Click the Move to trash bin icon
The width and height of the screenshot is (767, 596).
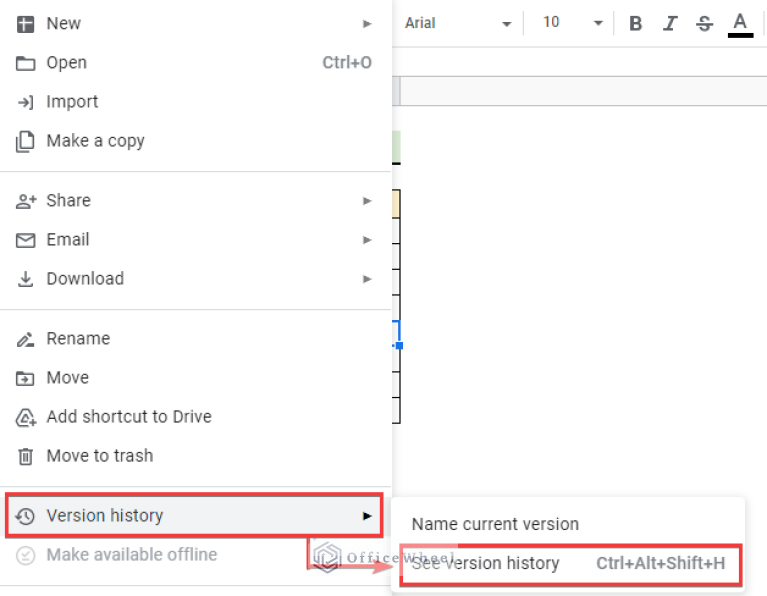26,456
